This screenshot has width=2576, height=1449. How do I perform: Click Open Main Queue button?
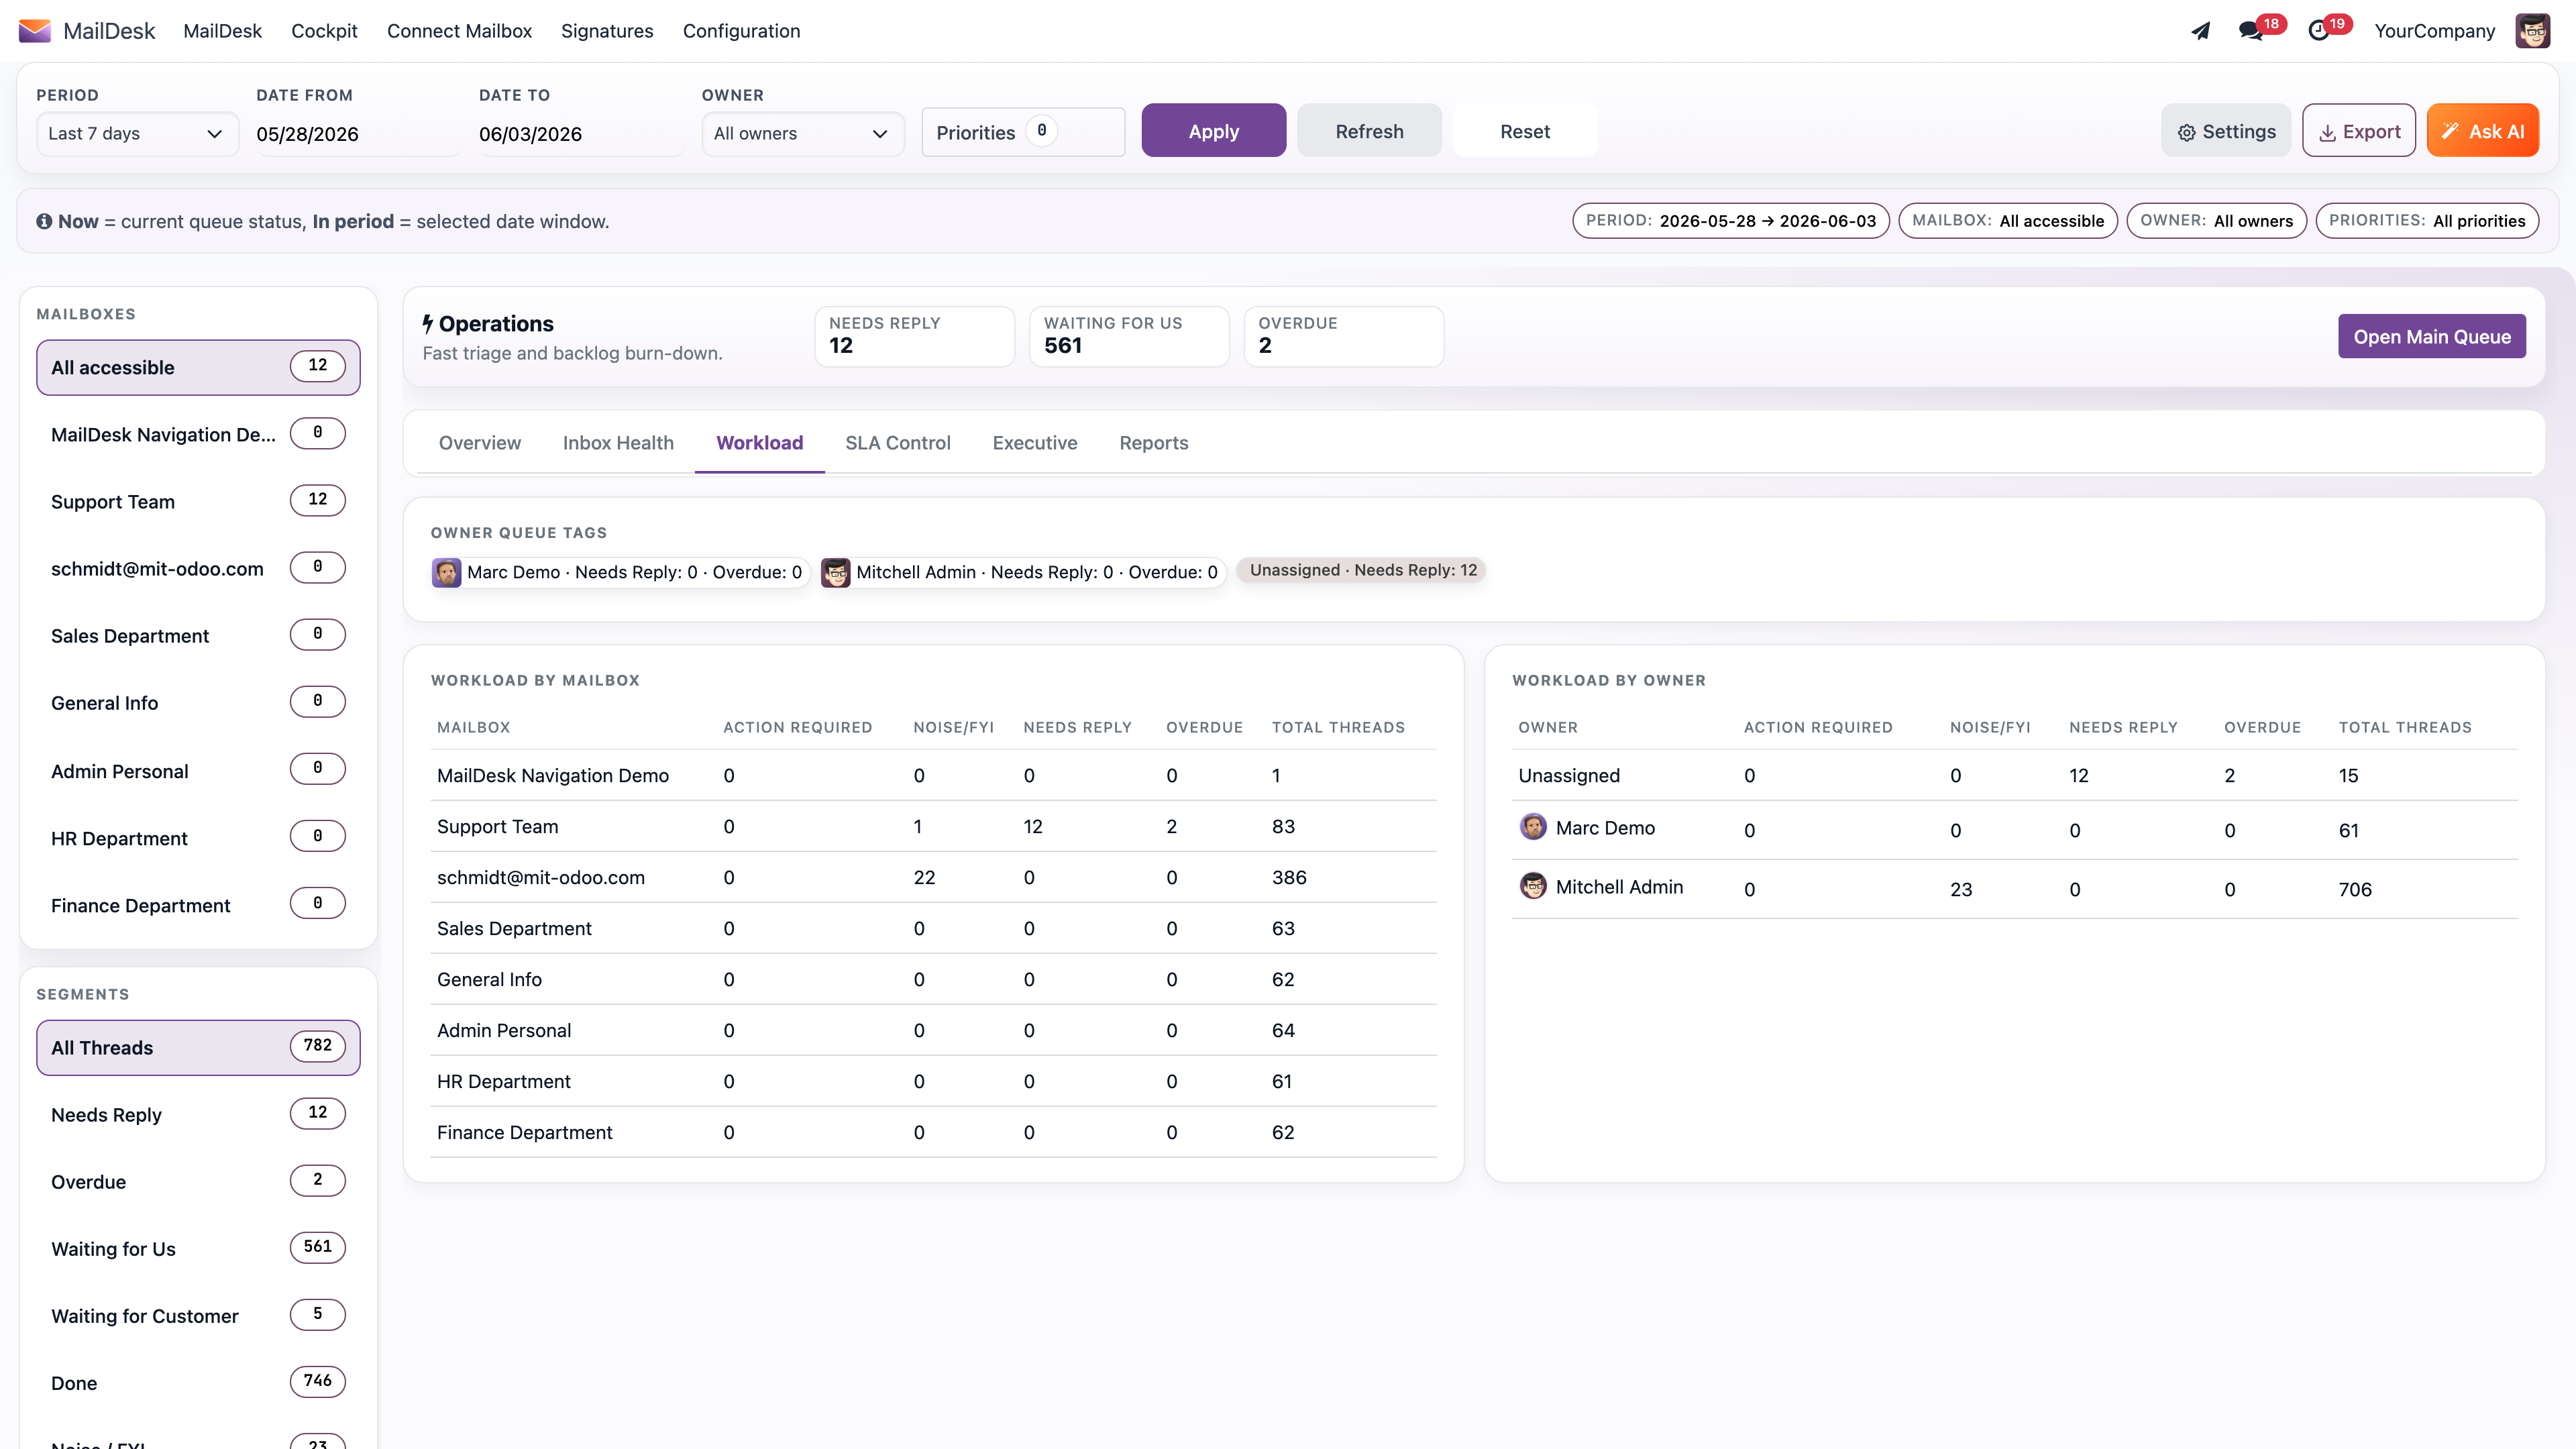2432,337
